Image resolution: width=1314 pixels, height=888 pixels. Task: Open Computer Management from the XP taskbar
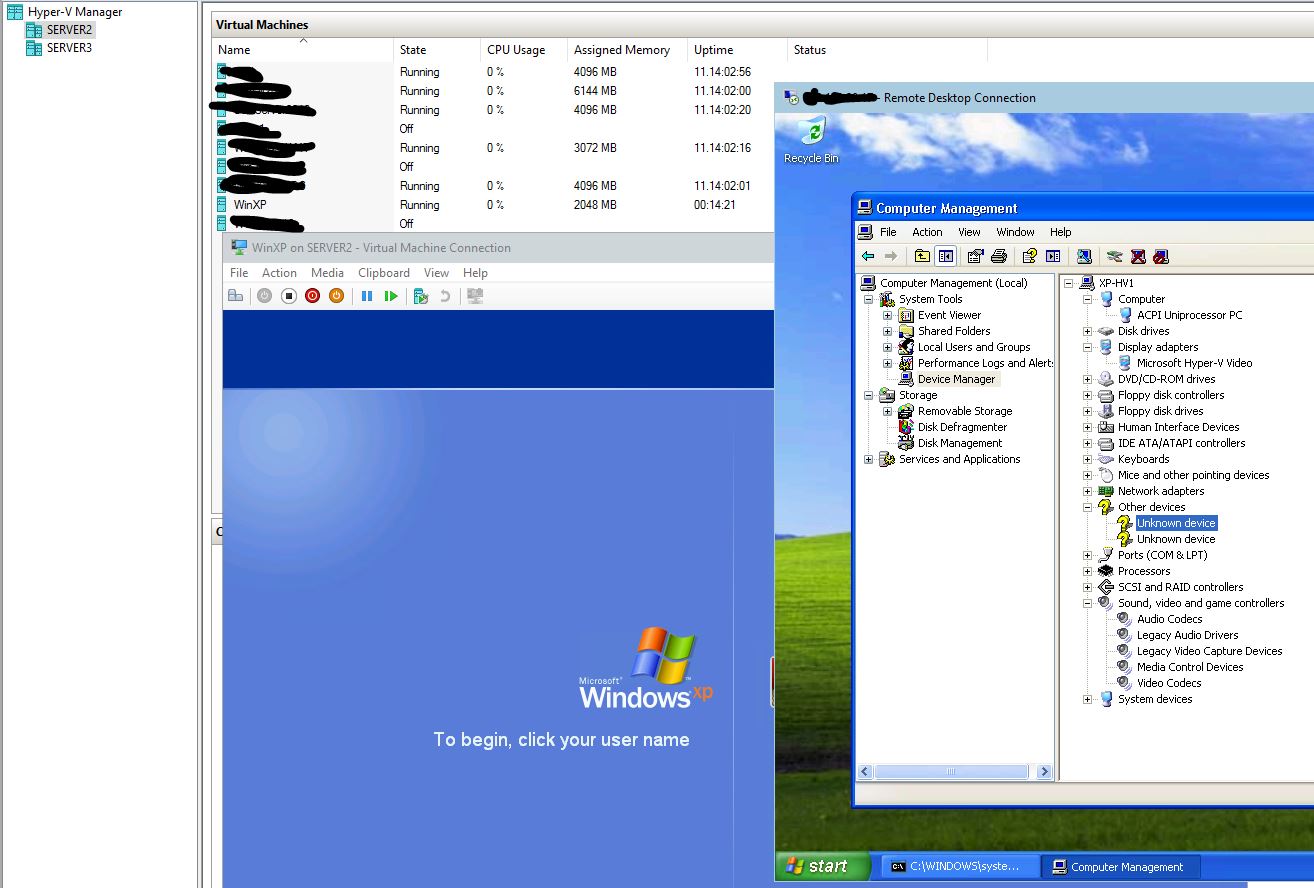pos(1120,866)
